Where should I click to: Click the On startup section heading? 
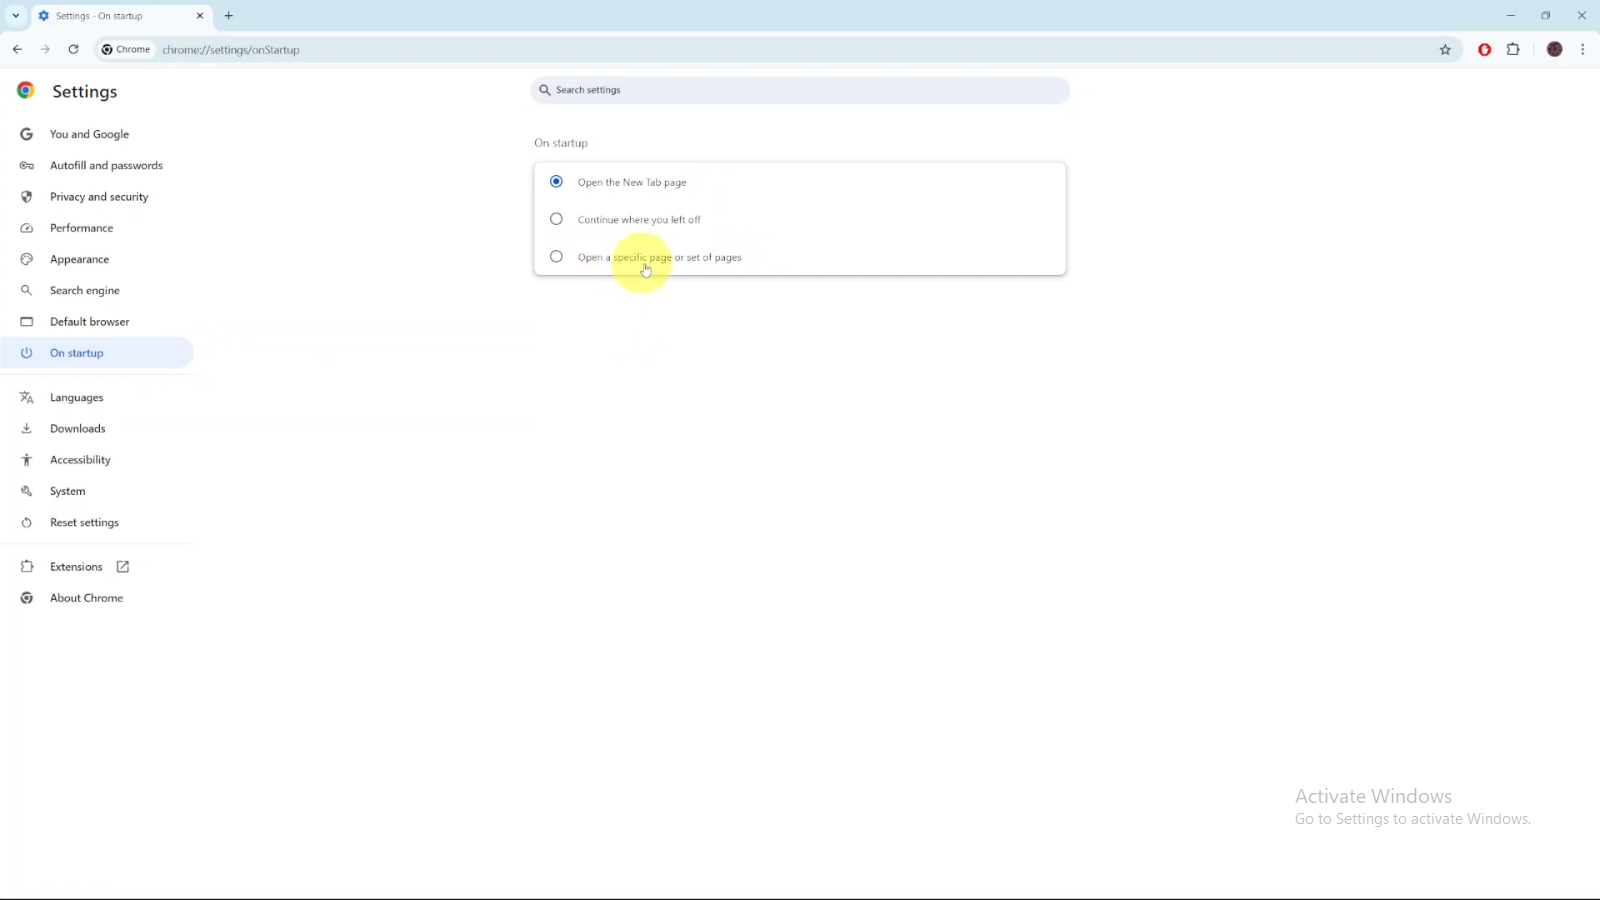click(x=561, y=143)
